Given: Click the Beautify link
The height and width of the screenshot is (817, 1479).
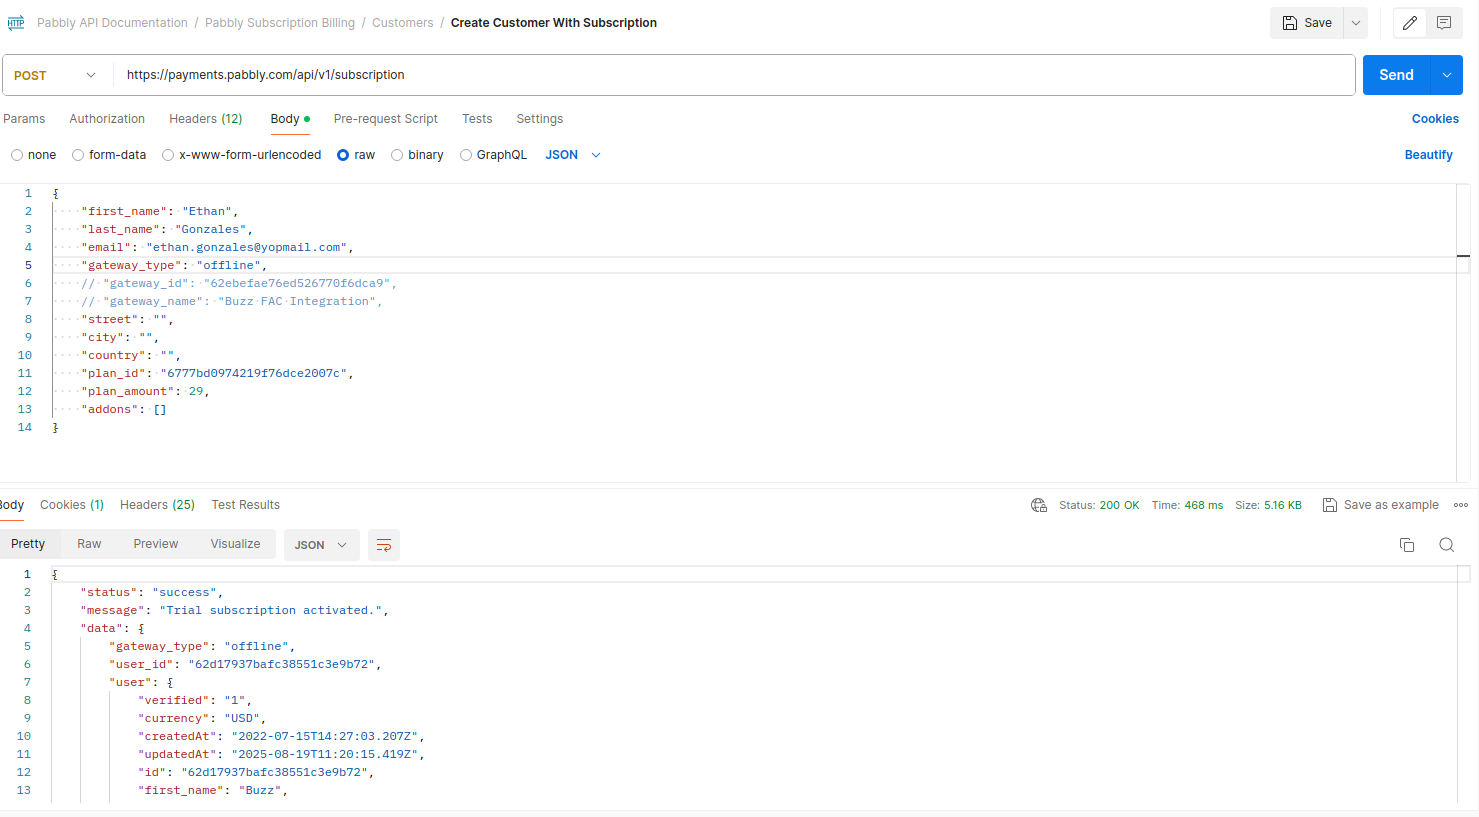Looking at the screenshot, I should 1428,155.
